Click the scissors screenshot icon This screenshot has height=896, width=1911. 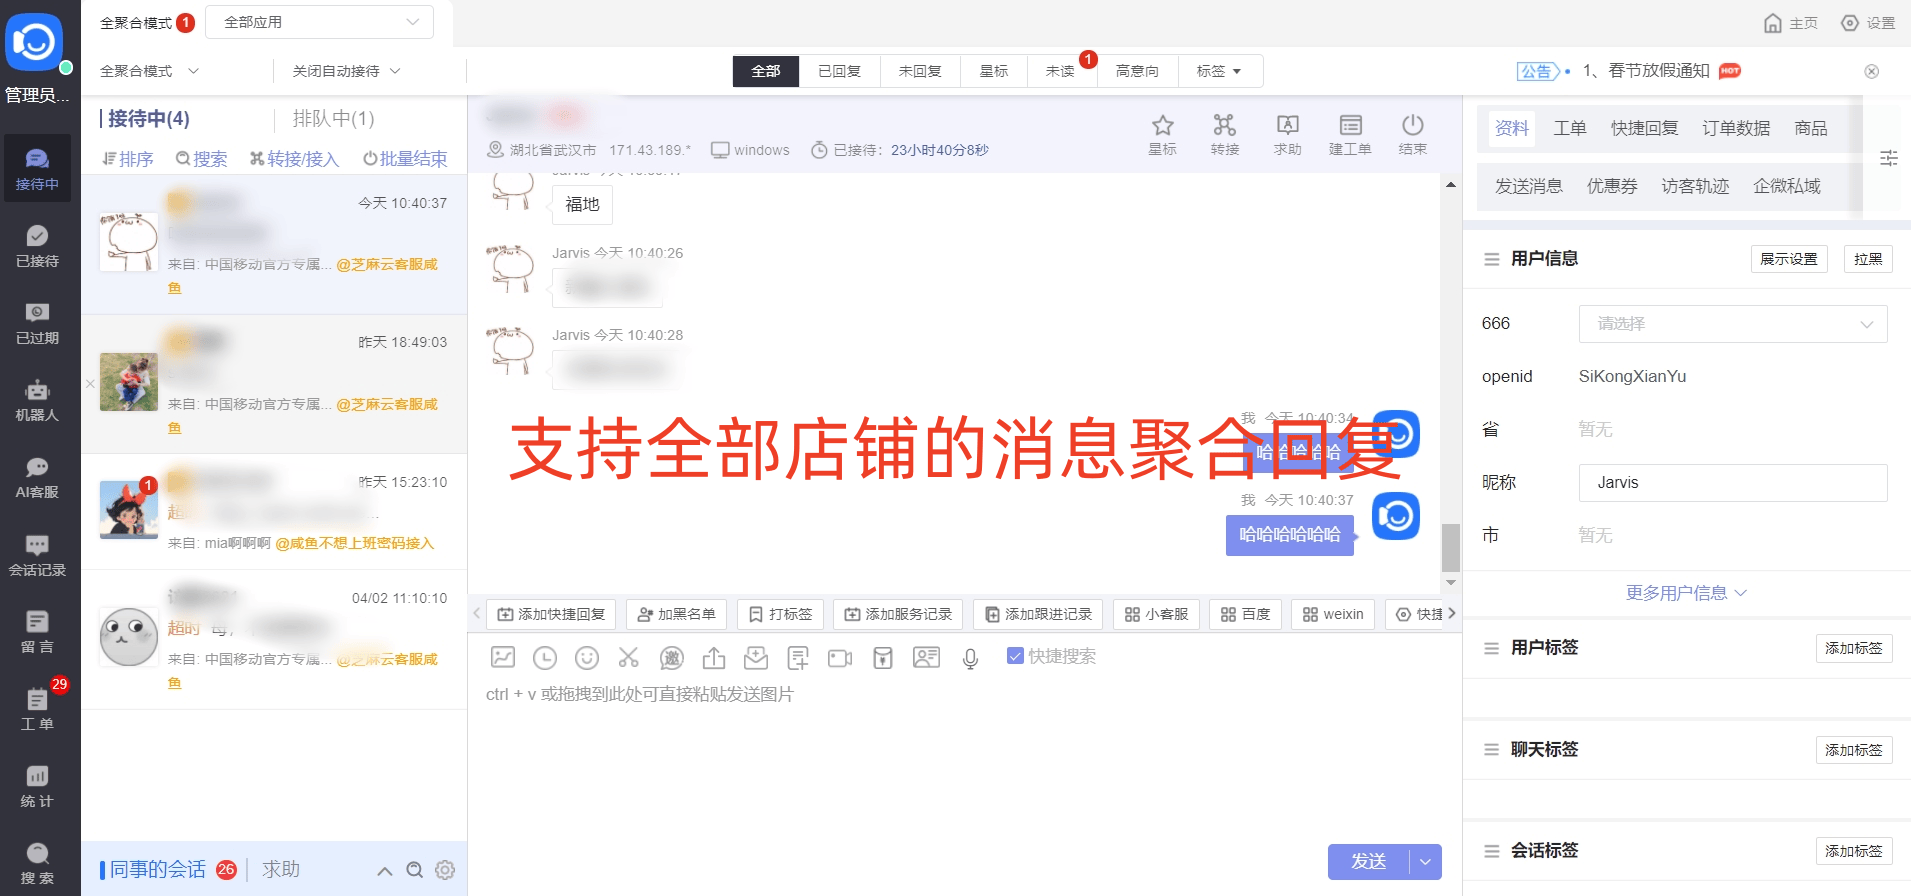(x=628, y=657)
